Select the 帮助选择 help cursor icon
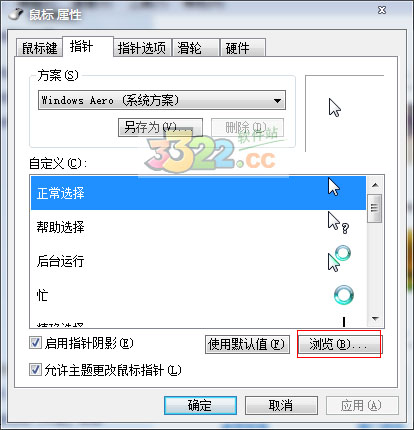Viewport: 414px width, 430px height. tap(338, 223)
